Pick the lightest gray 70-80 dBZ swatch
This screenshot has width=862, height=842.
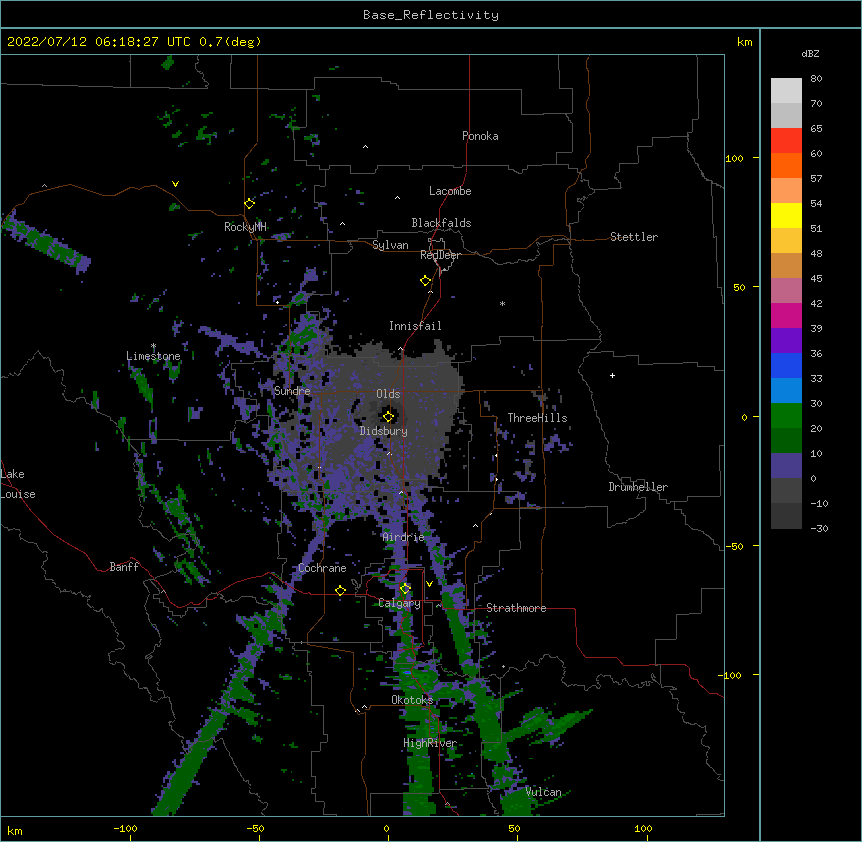click(786, 91)
